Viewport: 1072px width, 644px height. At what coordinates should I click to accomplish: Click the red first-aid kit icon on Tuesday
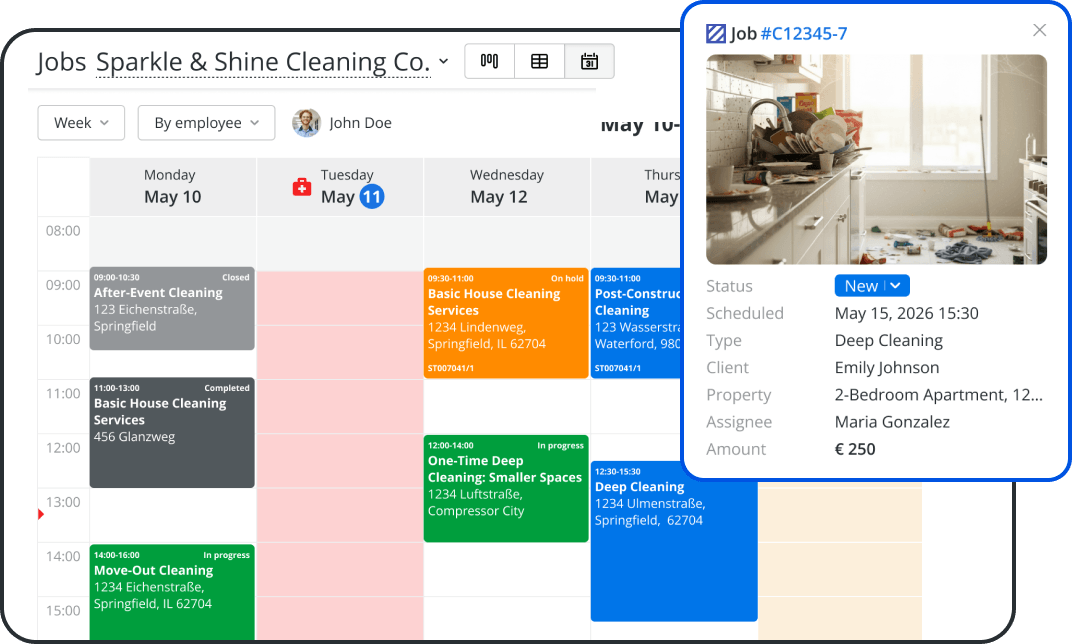(x=302, y=187)
